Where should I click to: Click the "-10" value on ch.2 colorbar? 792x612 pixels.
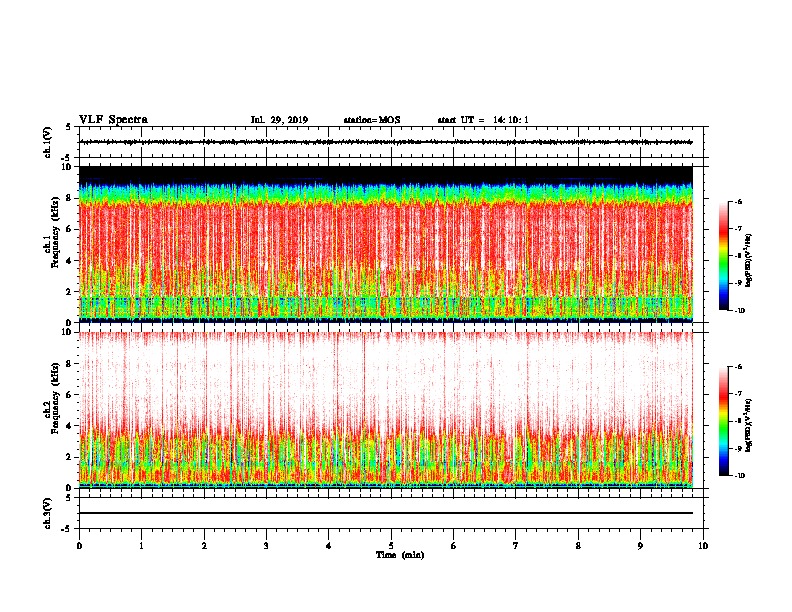(739, 475)
